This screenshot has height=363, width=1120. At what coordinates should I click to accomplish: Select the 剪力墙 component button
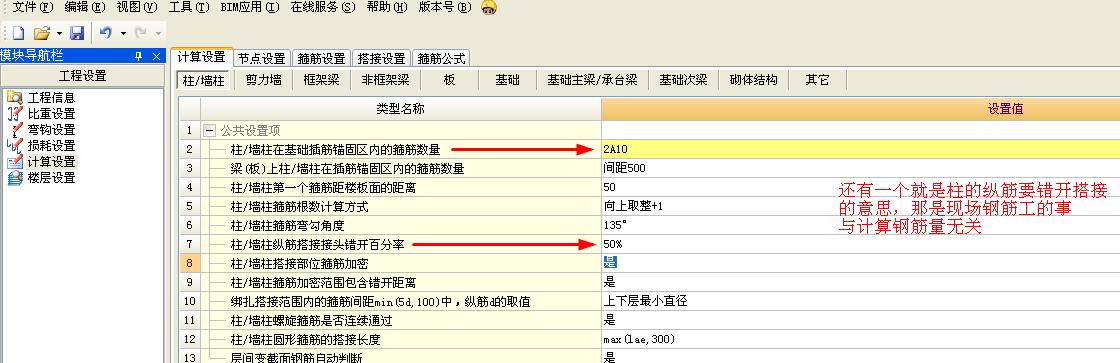click(264, 80)
